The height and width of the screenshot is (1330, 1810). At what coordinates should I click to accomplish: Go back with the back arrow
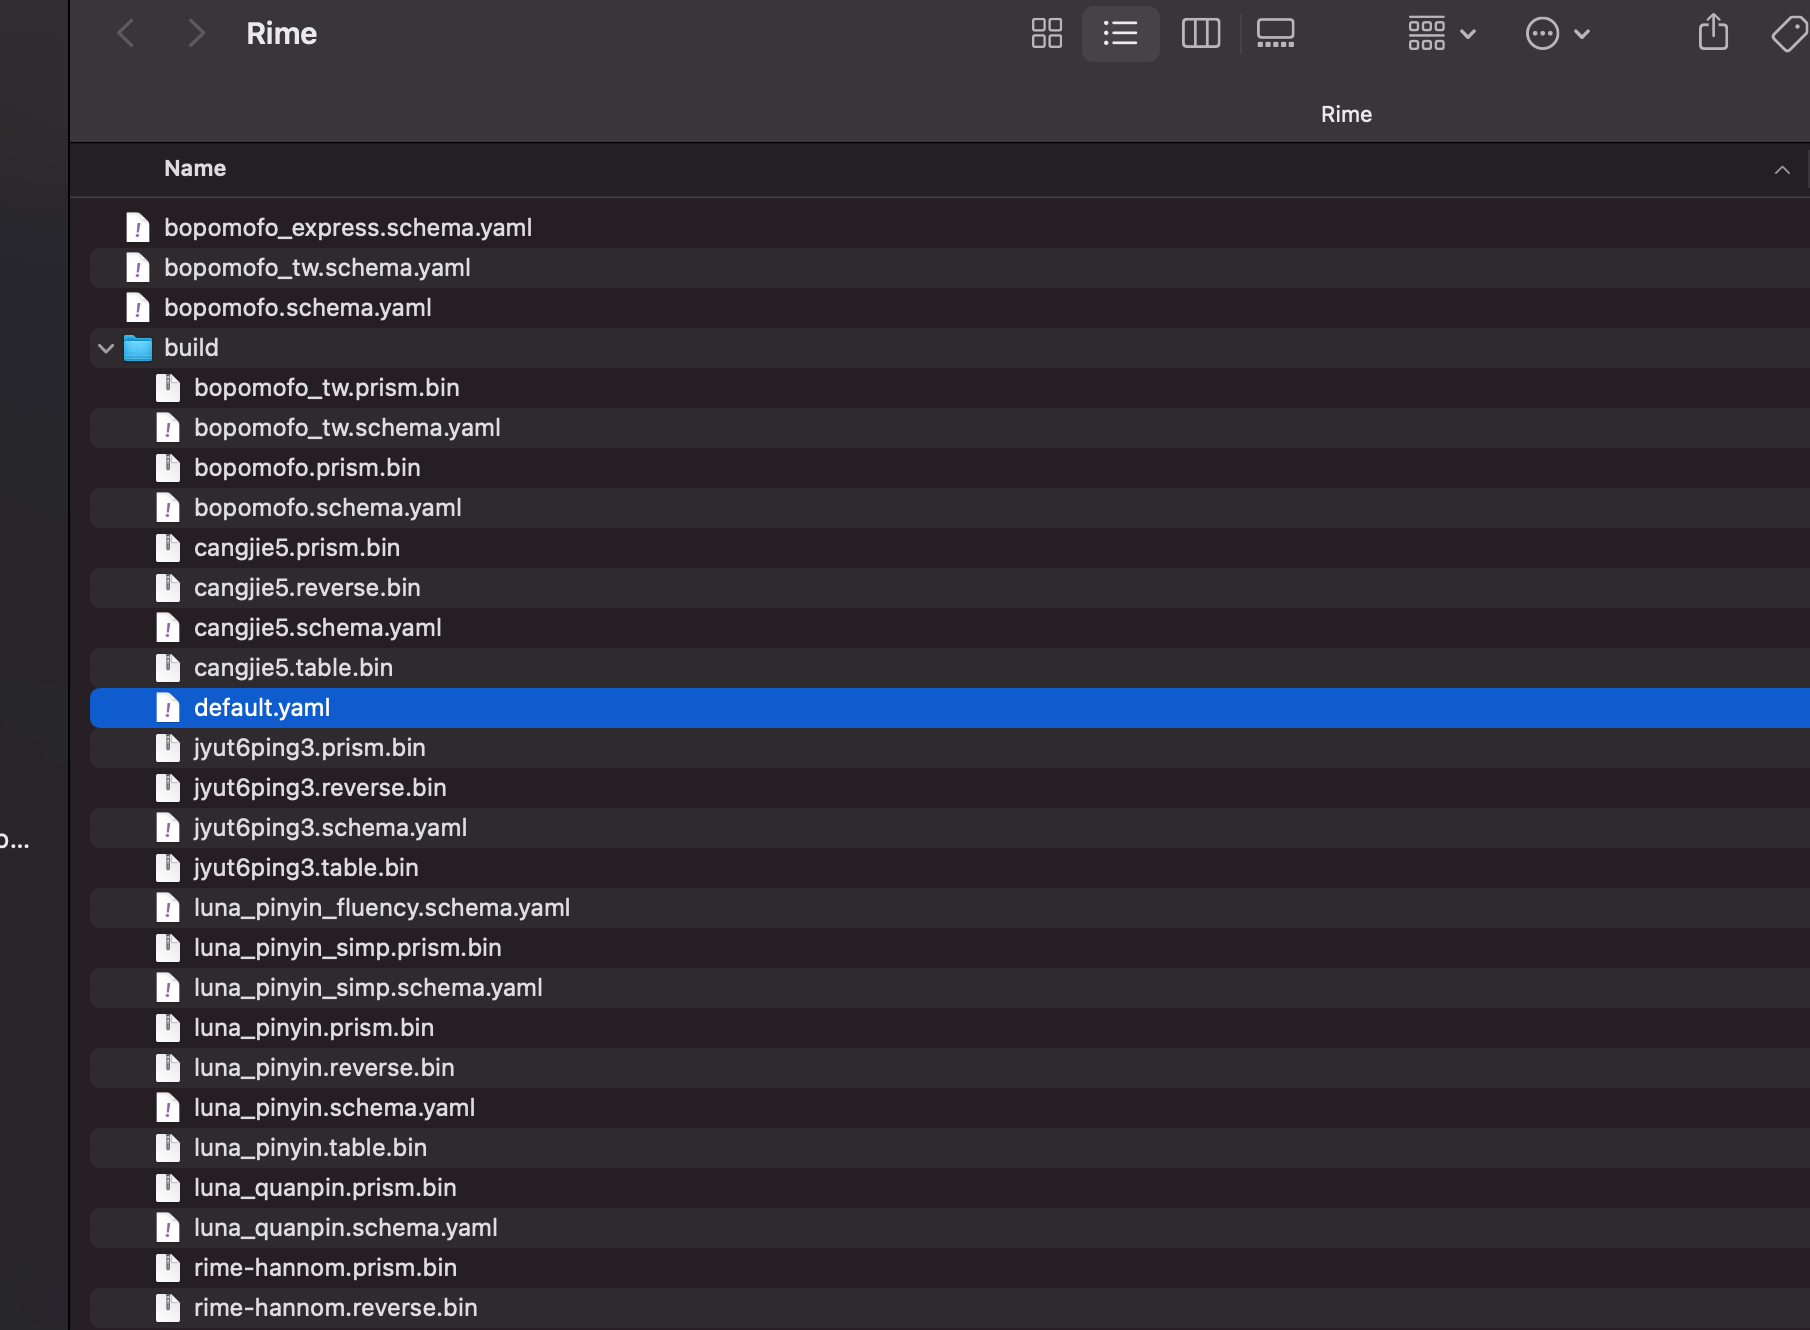[125, 34]
